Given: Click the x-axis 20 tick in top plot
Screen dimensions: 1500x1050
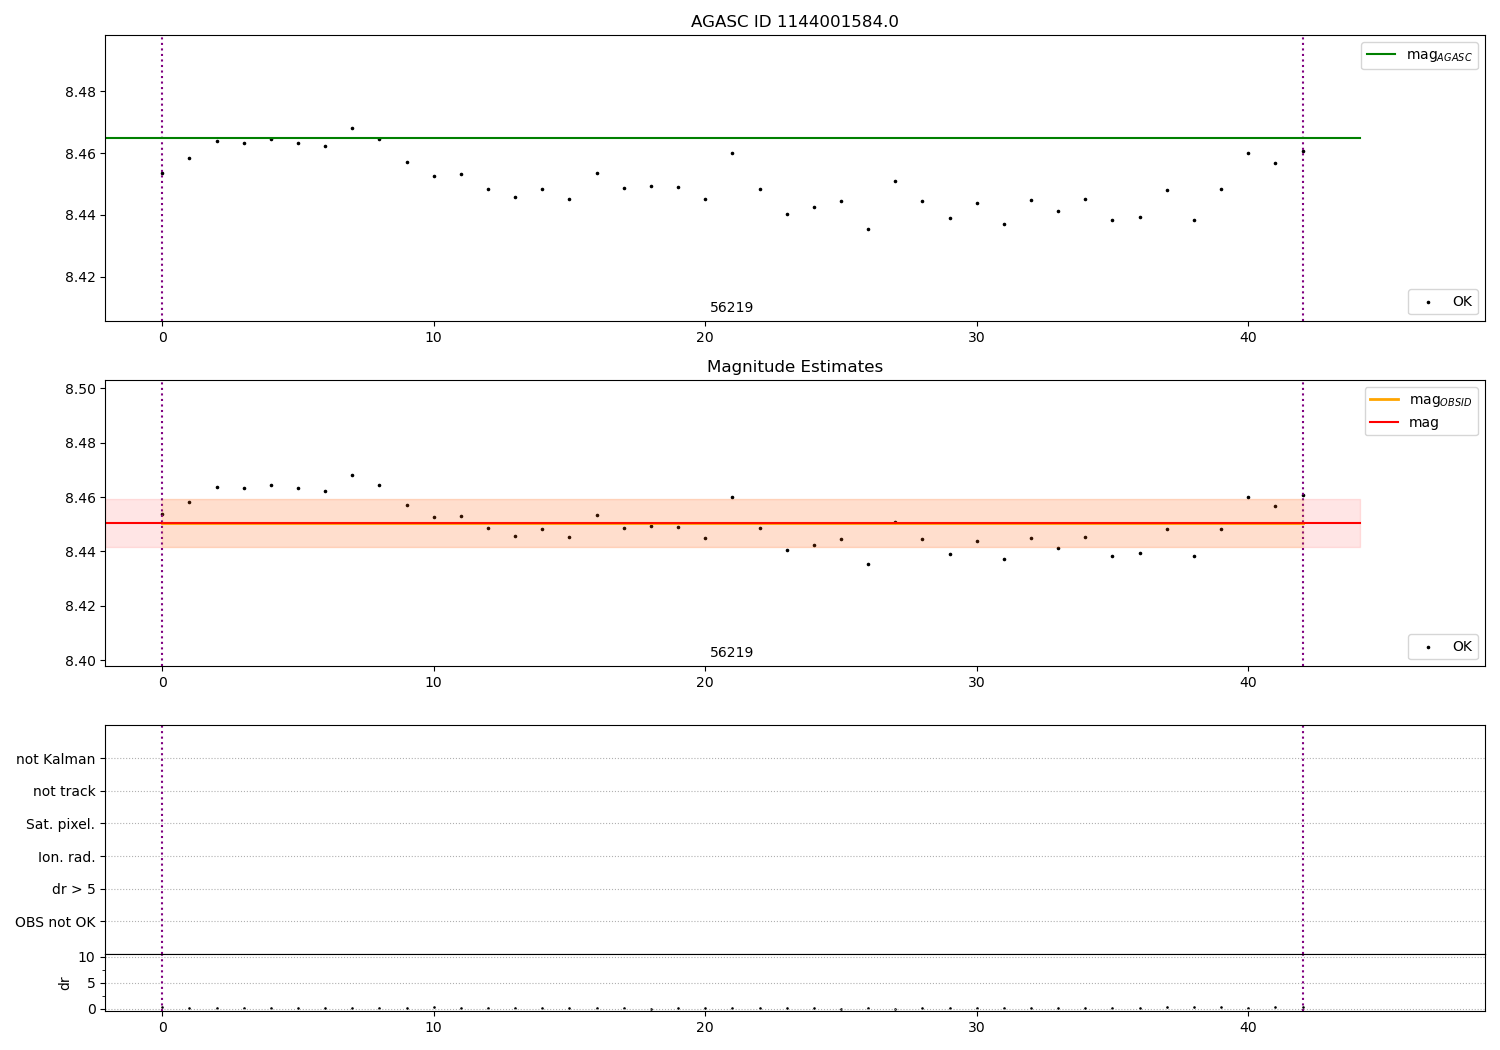Looking at the screenshot, I should (x=705, y=337).
